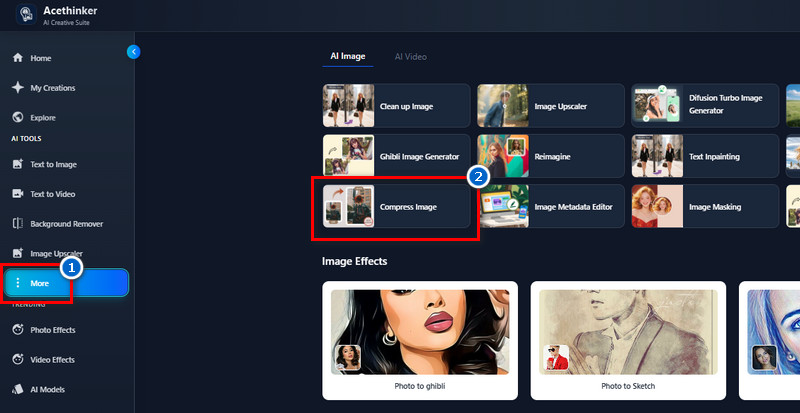Click the Text to Video camera icon

tap(18, 194)
